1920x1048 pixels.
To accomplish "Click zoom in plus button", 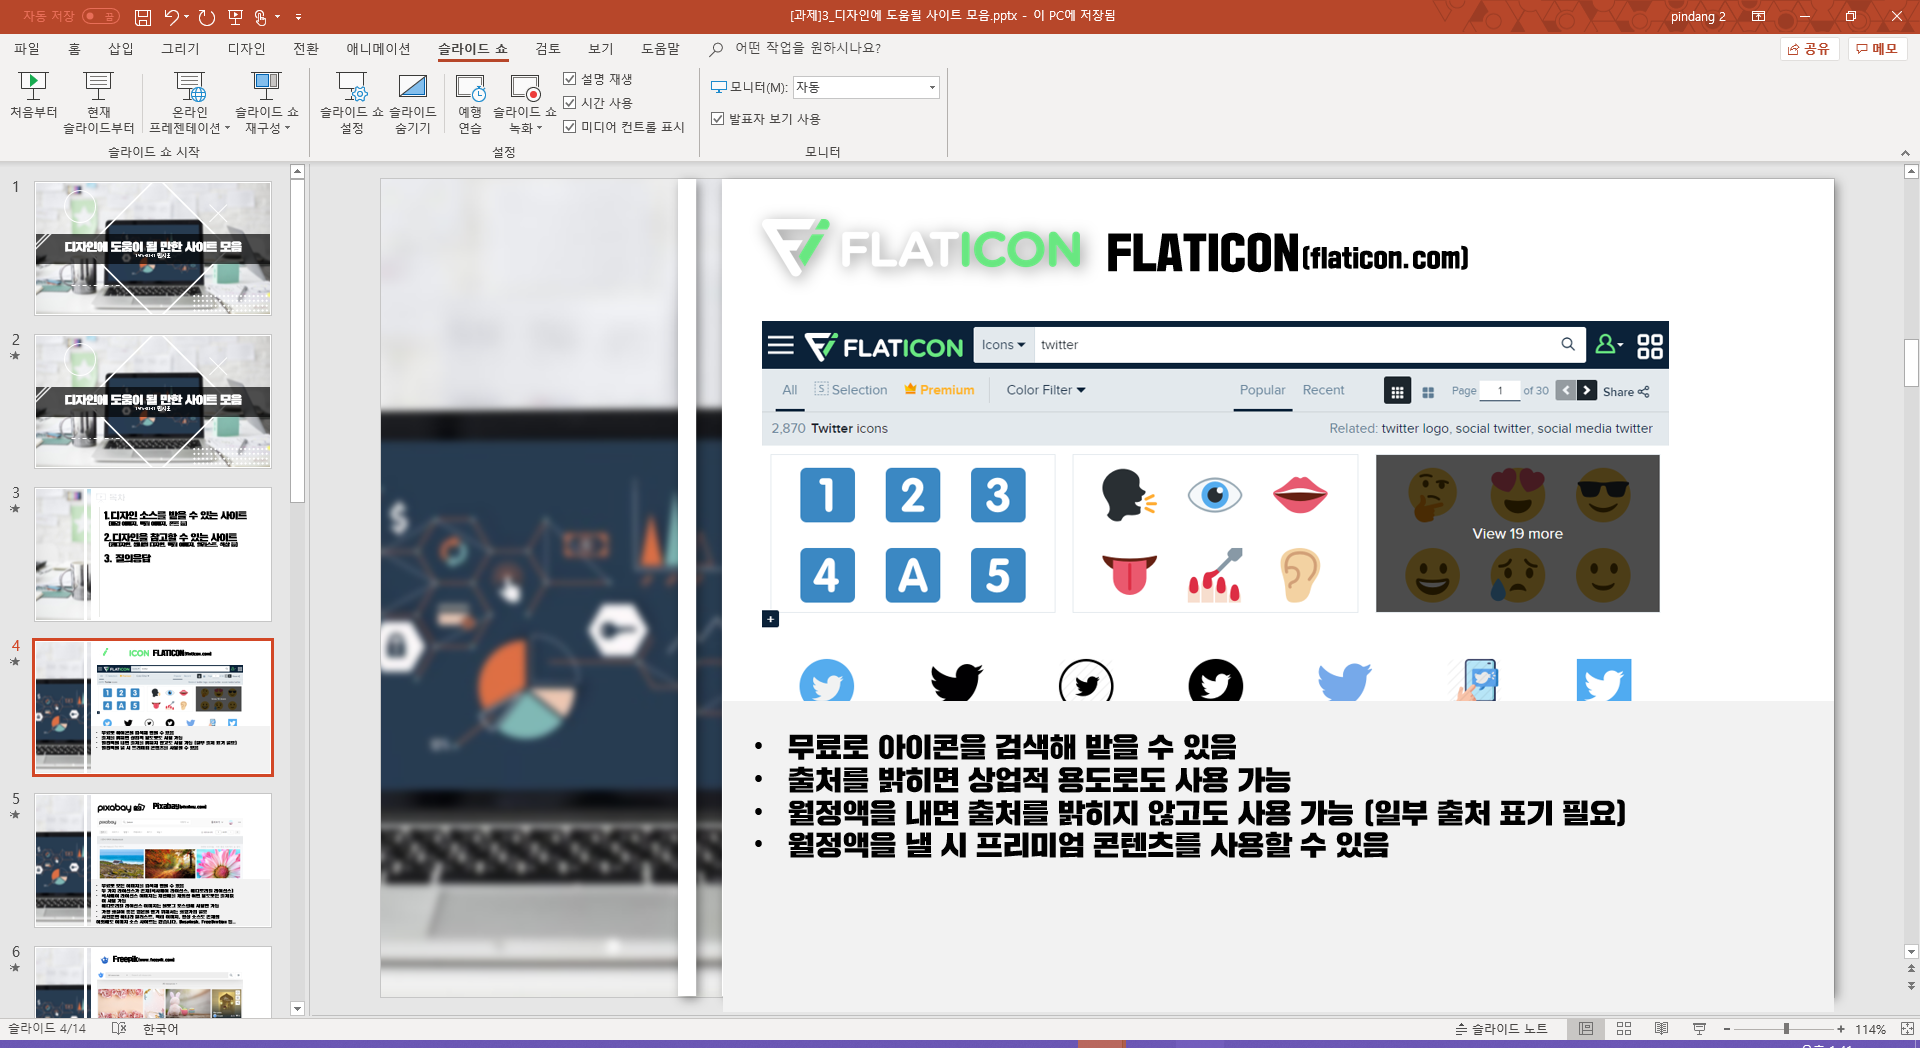I will point(1841,1029).
